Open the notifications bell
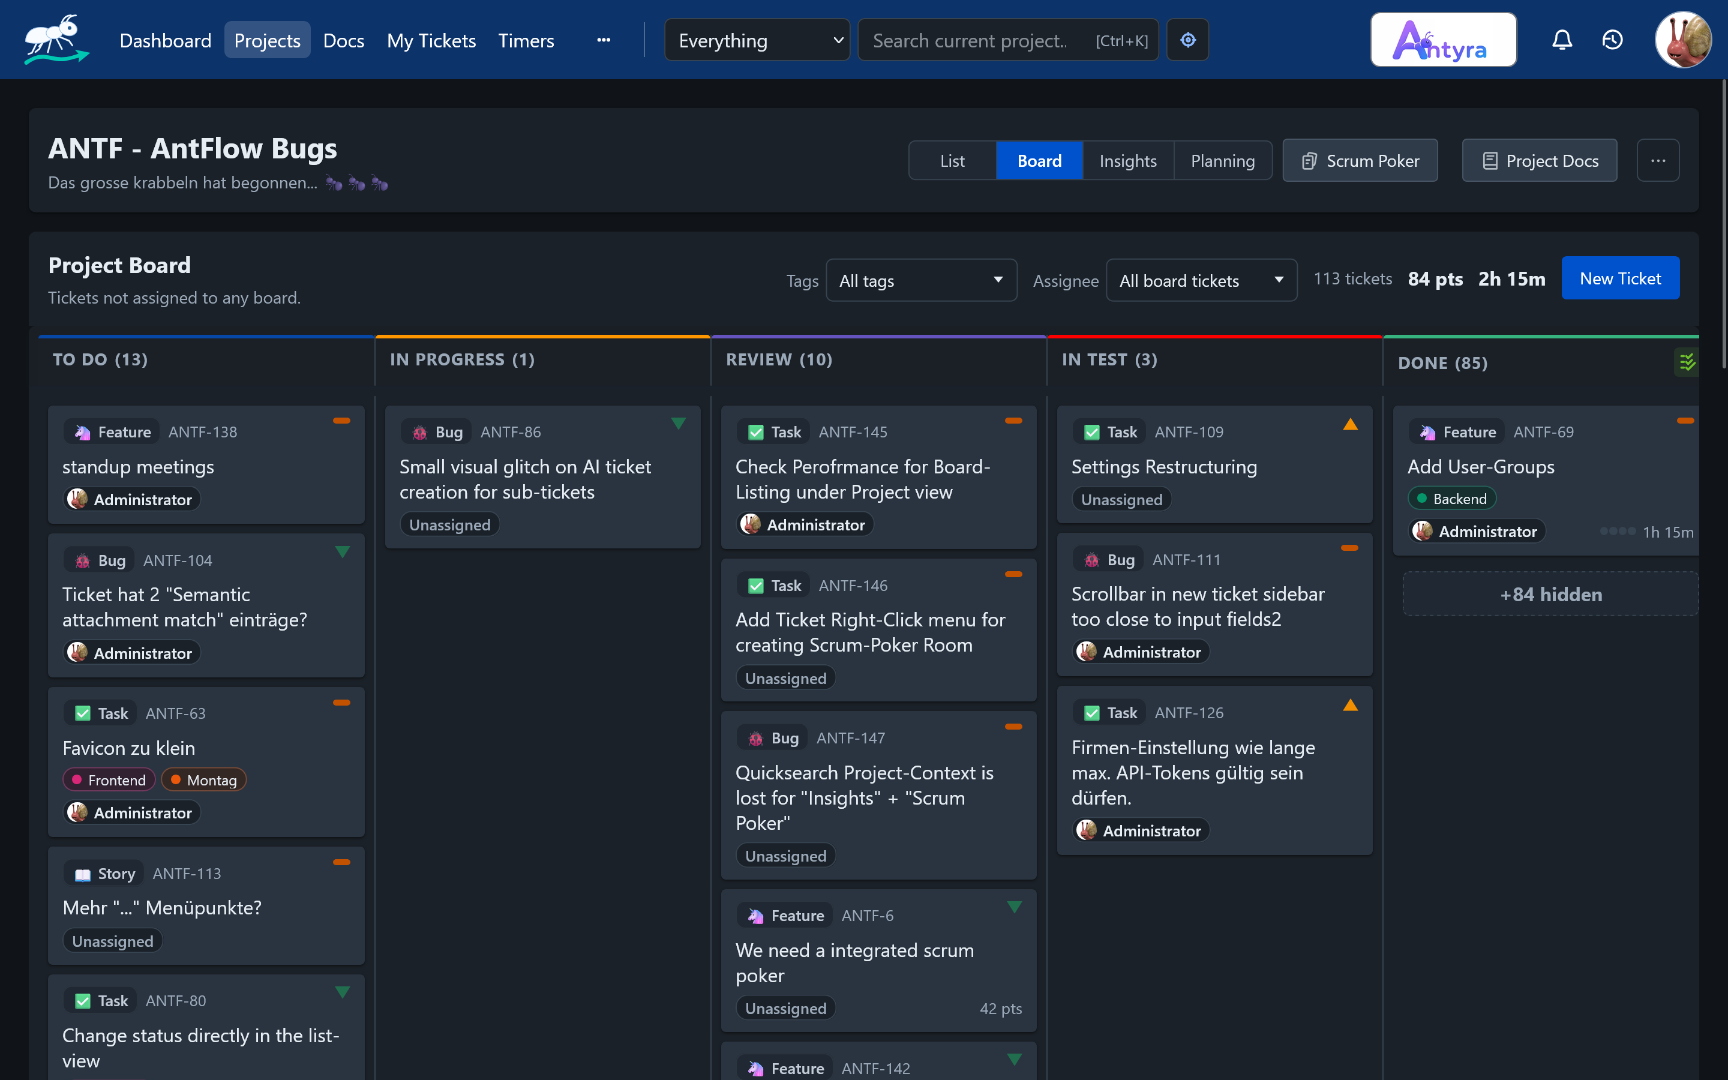The width and height of the screenshot is (1728, 1080). (x=1562, y=40)
